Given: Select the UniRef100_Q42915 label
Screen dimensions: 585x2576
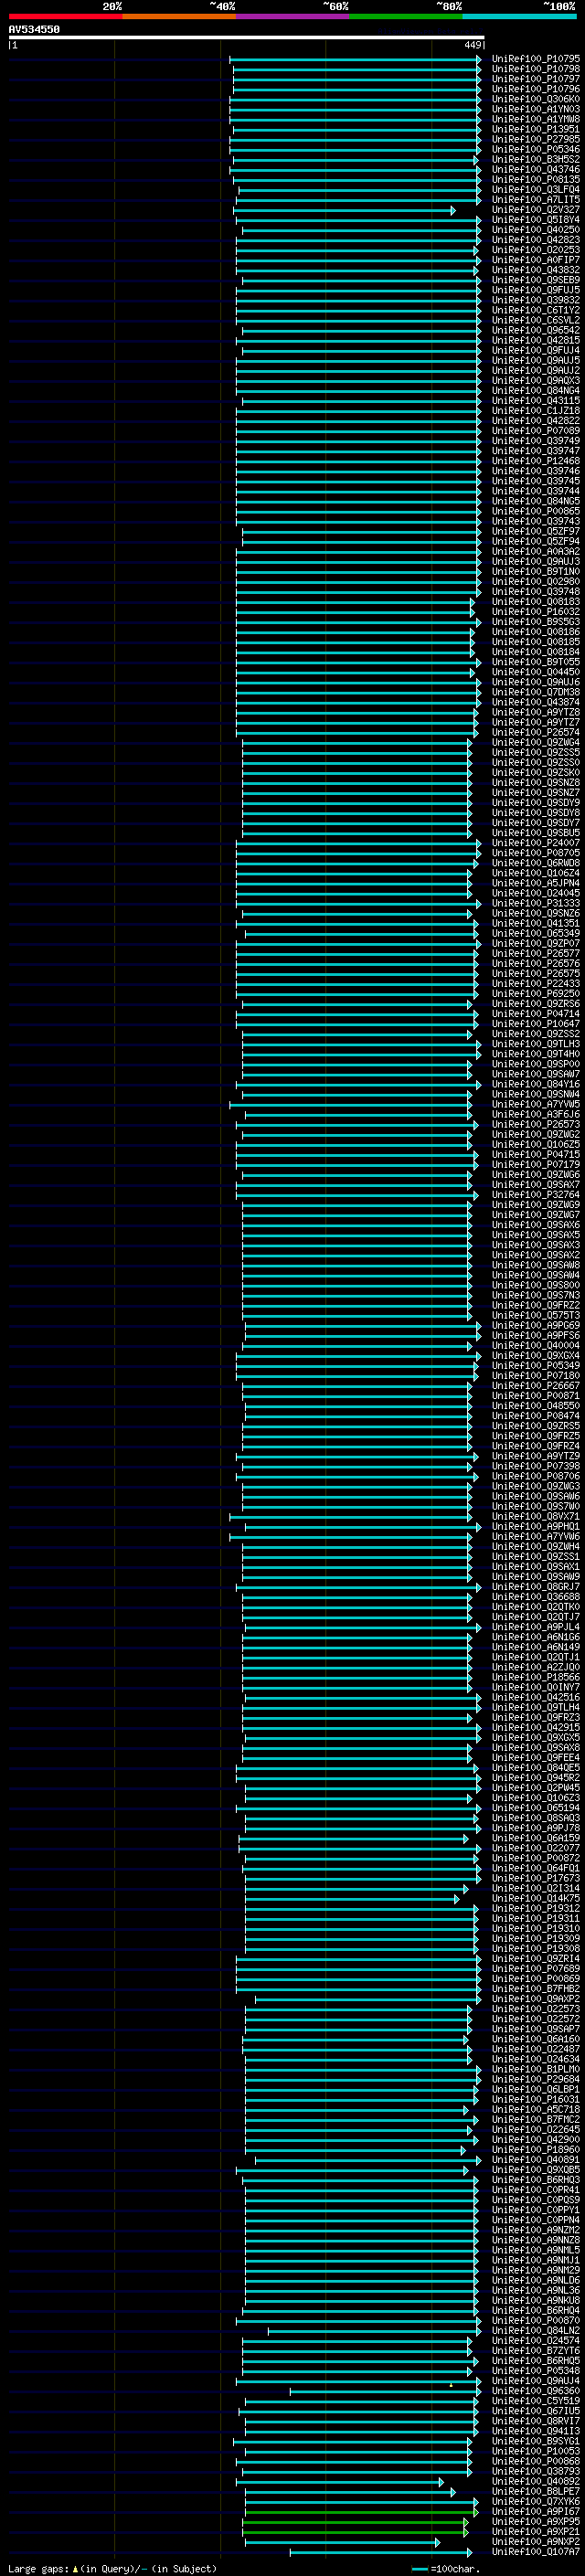Looking at the screenshot, I should coord(536,1728).
